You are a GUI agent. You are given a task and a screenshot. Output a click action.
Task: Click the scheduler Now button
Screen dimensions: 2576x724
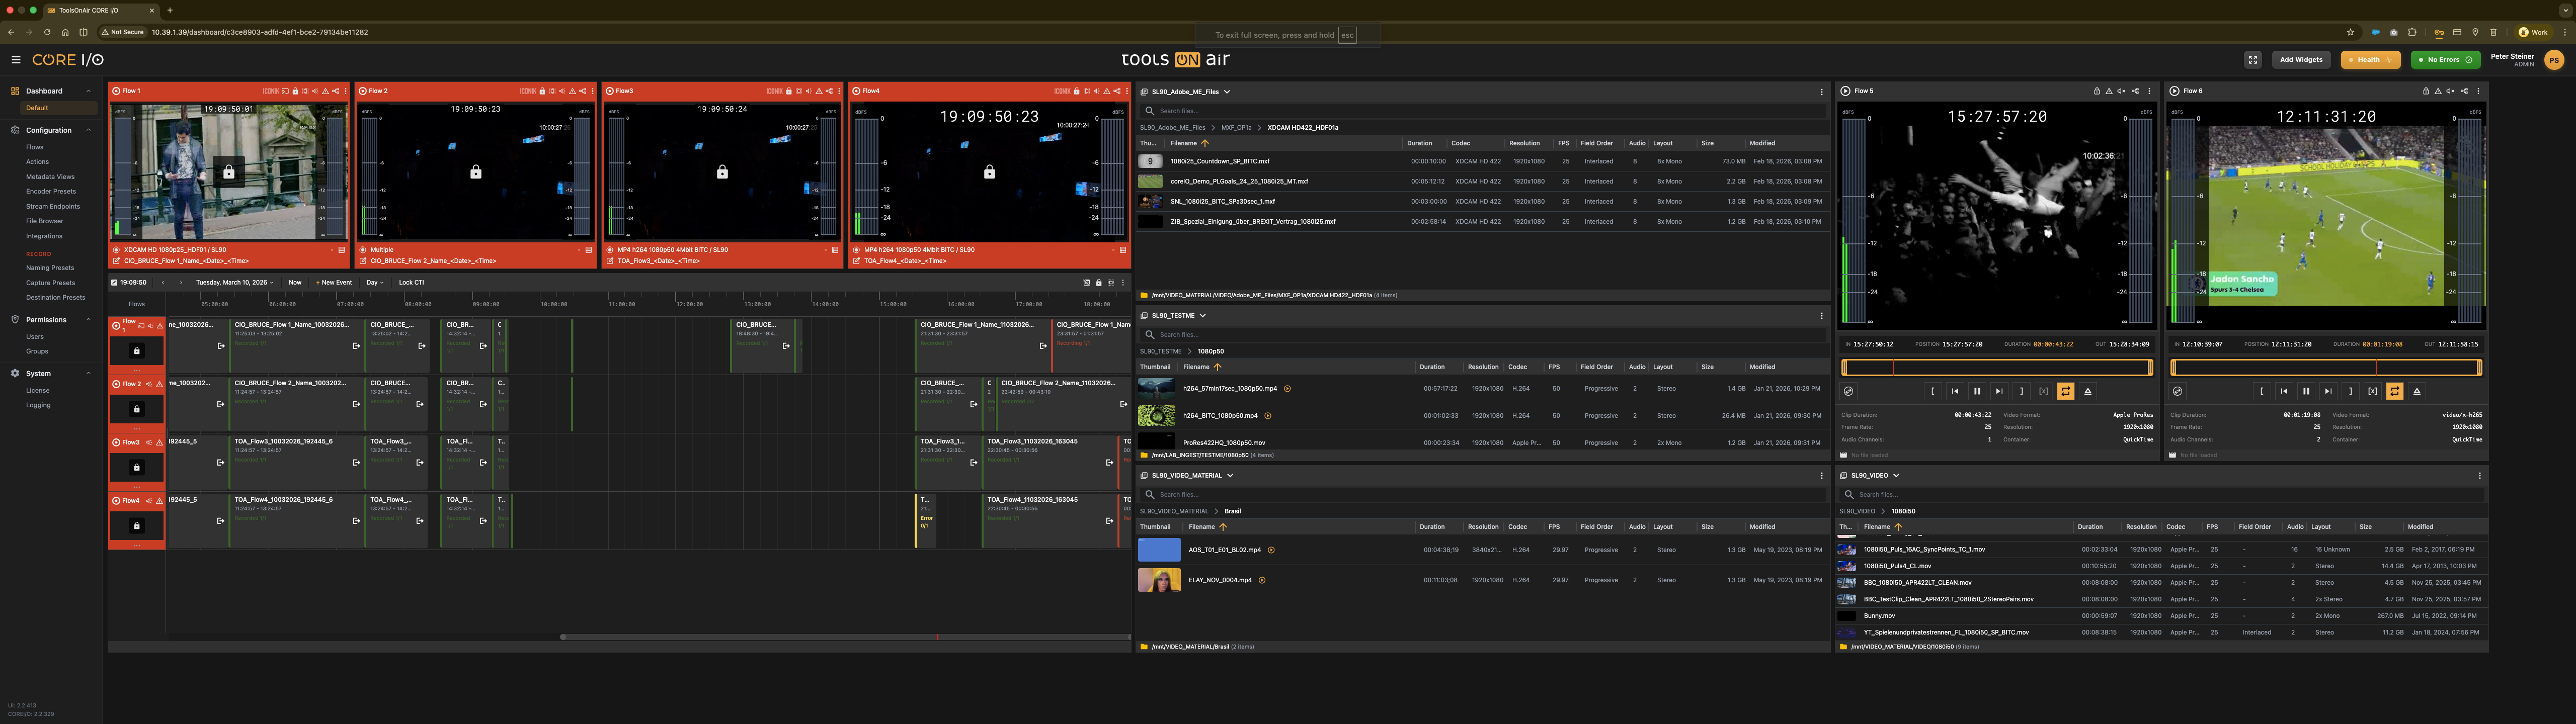tap(295, 283)
